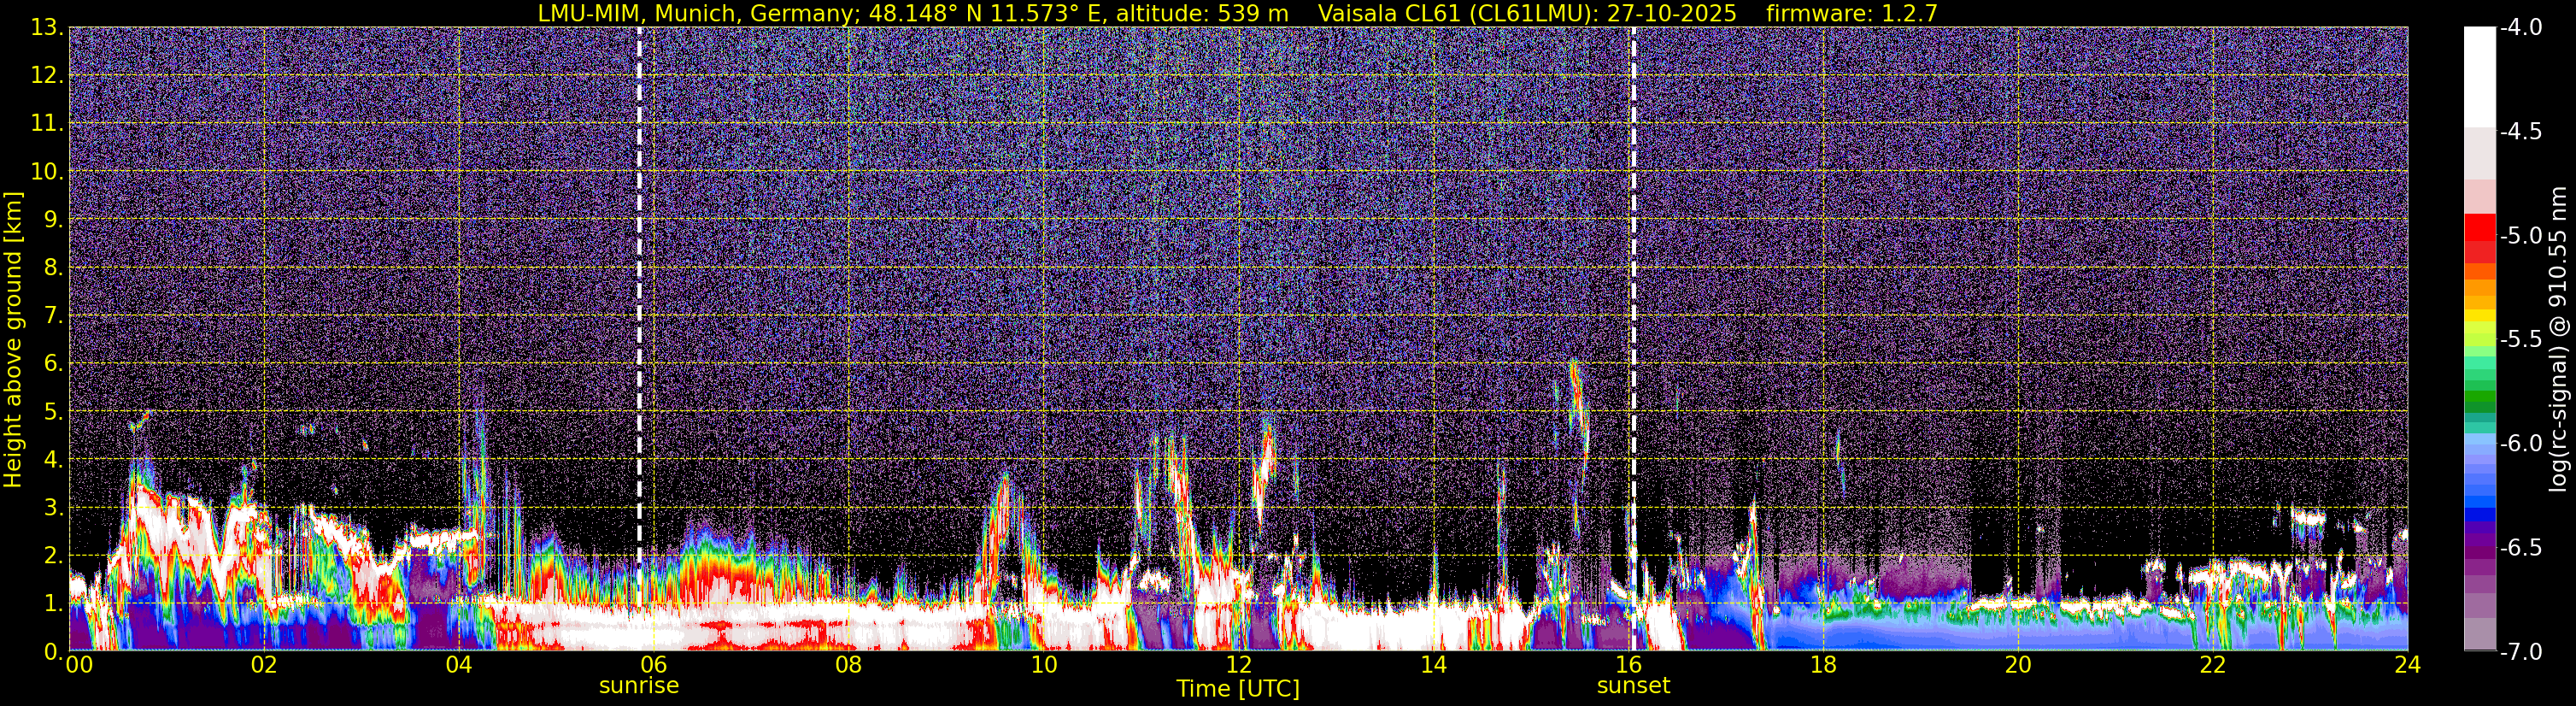The width and height of the screenshot is (2576, 706).
Task: Click the "16" time axis tick label
Action: (1628, 665)
